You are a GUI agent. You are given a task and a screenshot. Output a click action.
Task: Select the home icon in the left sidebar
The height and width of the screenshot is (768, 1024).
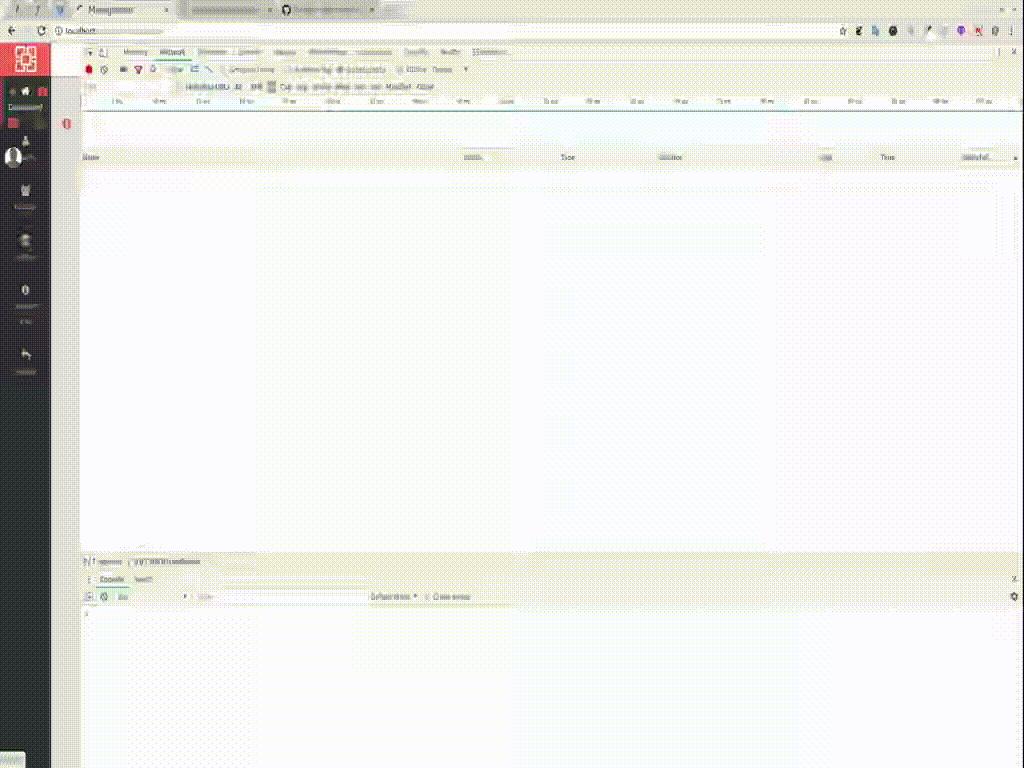pyautogui.click(x=26, y=90)
